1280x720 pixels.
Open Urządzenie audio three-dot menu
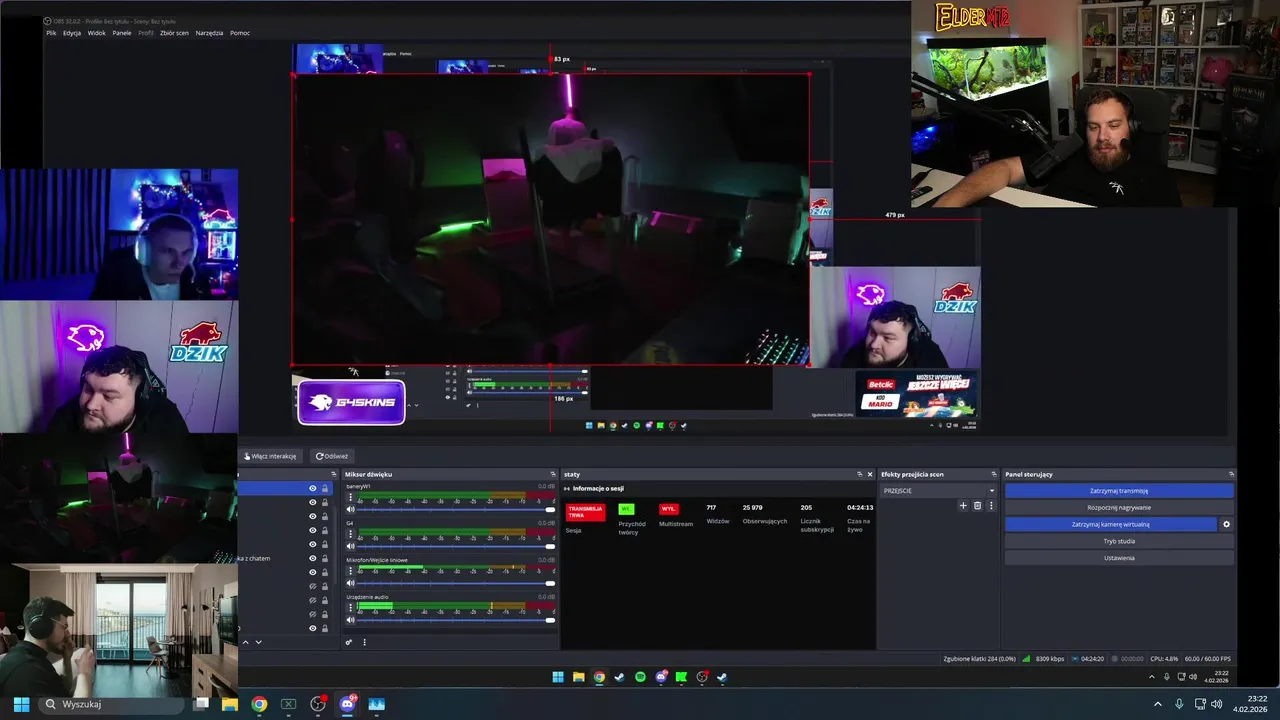tap(350, 607)
